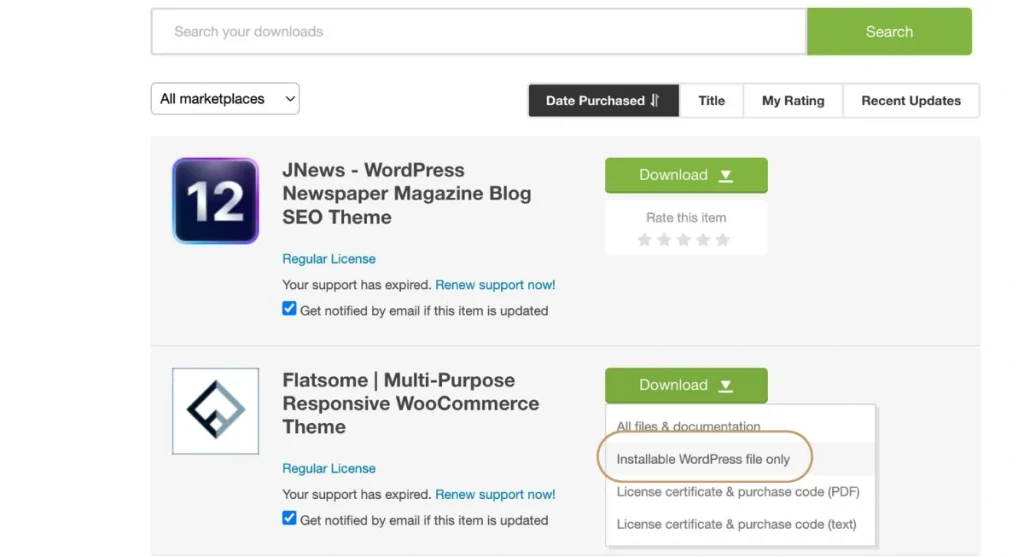
Task: Select Installable WordPress file only
Action: tap(740, 459)
